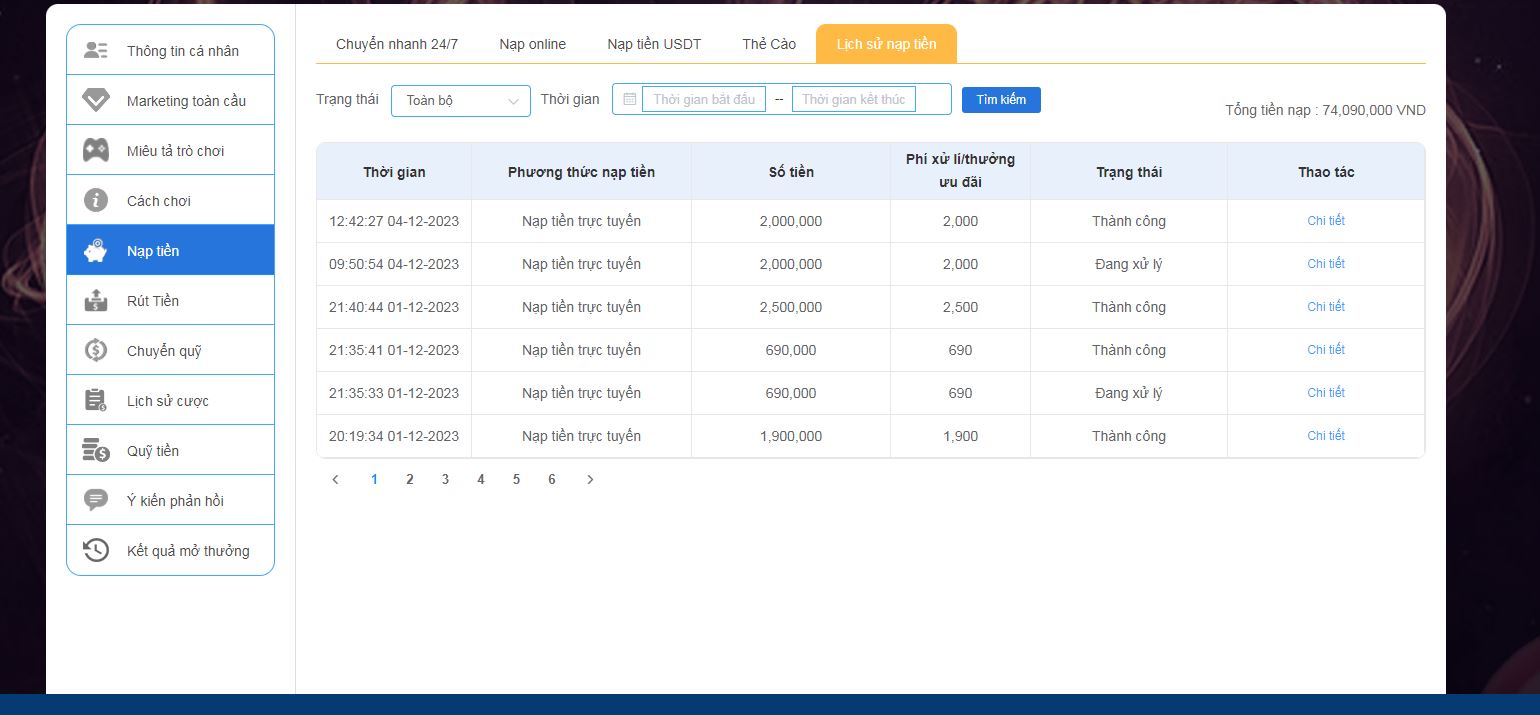This screenshot has height=715, width=1540.
Task: Go to previous page with left chevron
Action: click(335, 480)
